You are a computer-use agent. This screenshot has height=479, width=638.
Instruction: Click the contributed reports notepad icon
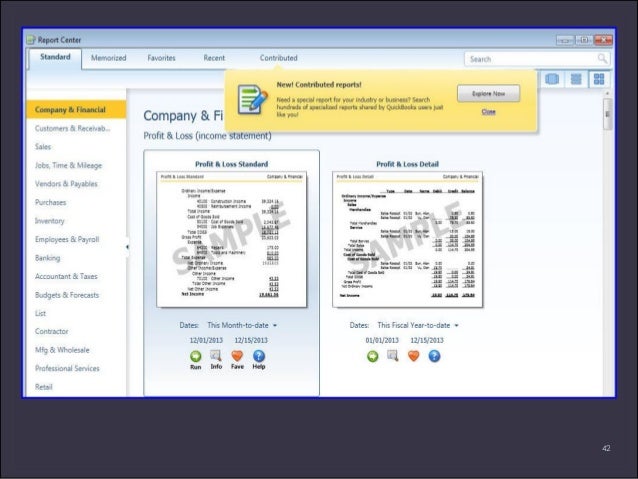pos(252,99)
